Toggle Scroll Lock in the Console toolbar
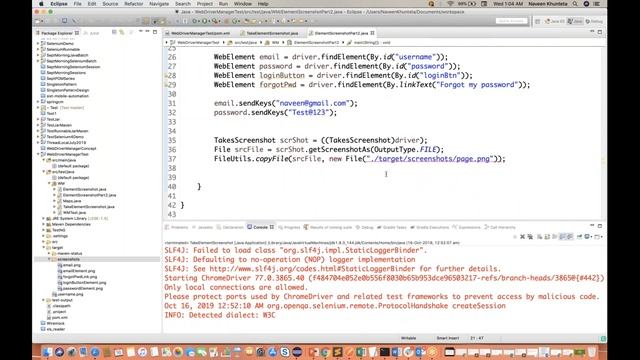The width and height of the screenshot is (640, 360). pos(547,237)
